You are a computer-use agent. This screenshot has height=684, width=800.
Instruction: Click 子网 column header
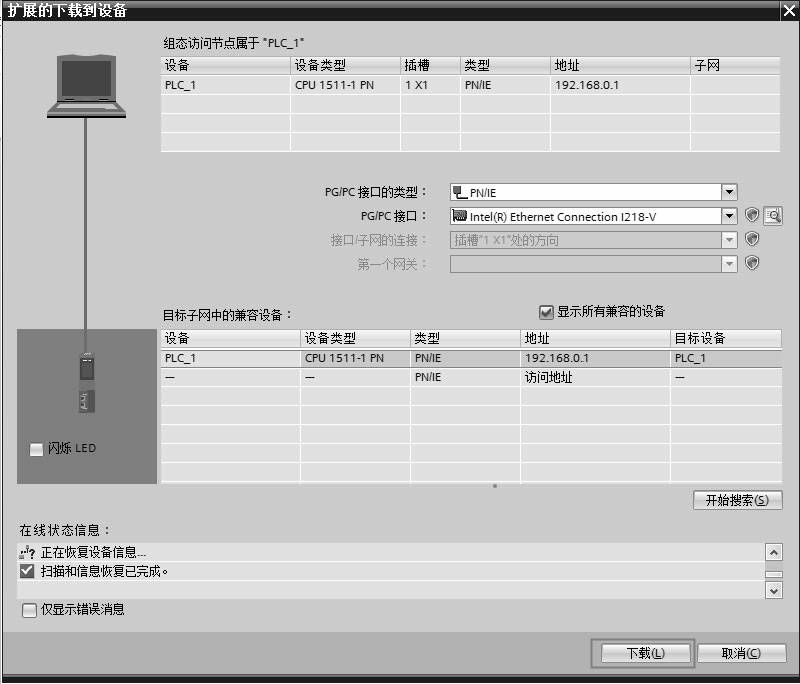click(x=735, y=65)
